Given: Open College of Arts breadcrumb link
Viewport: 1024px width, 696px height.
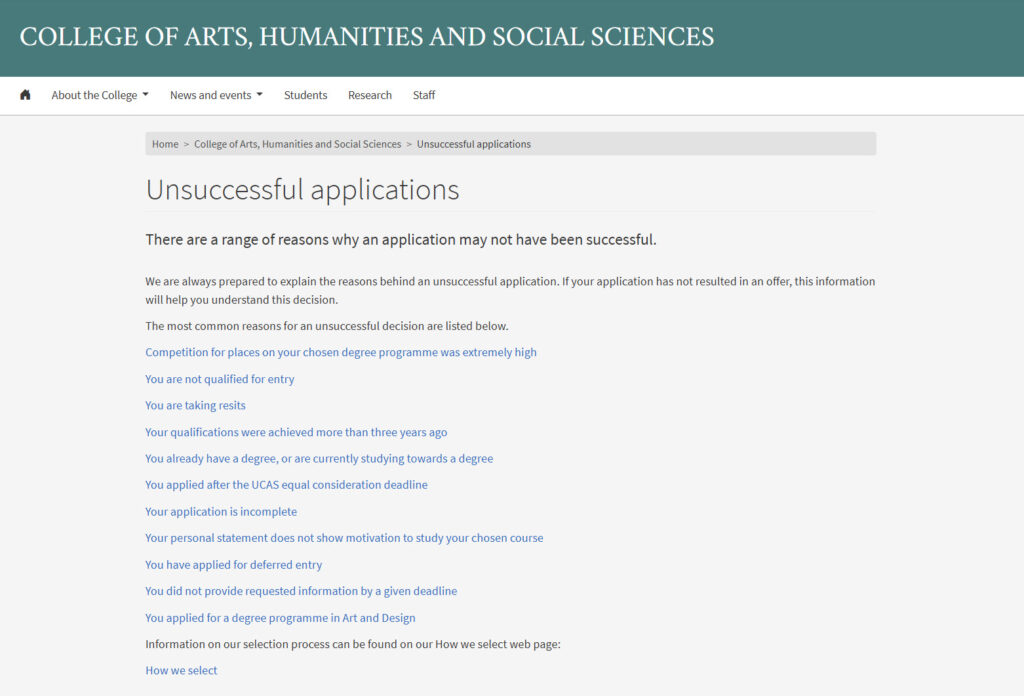Looking at the screenshot, I should click(x=297, y=143).
